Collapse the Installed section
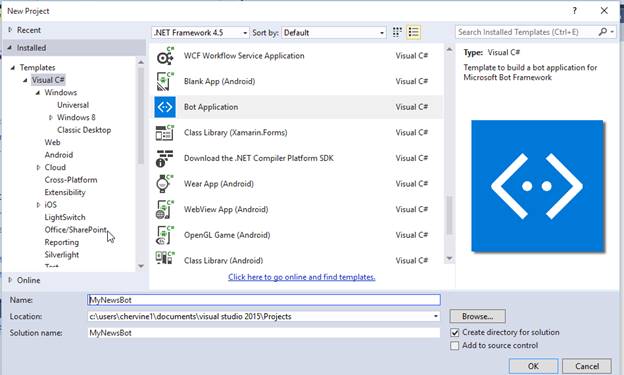The width and height of the screenshot is (624, 375). [x=10, y=48]
